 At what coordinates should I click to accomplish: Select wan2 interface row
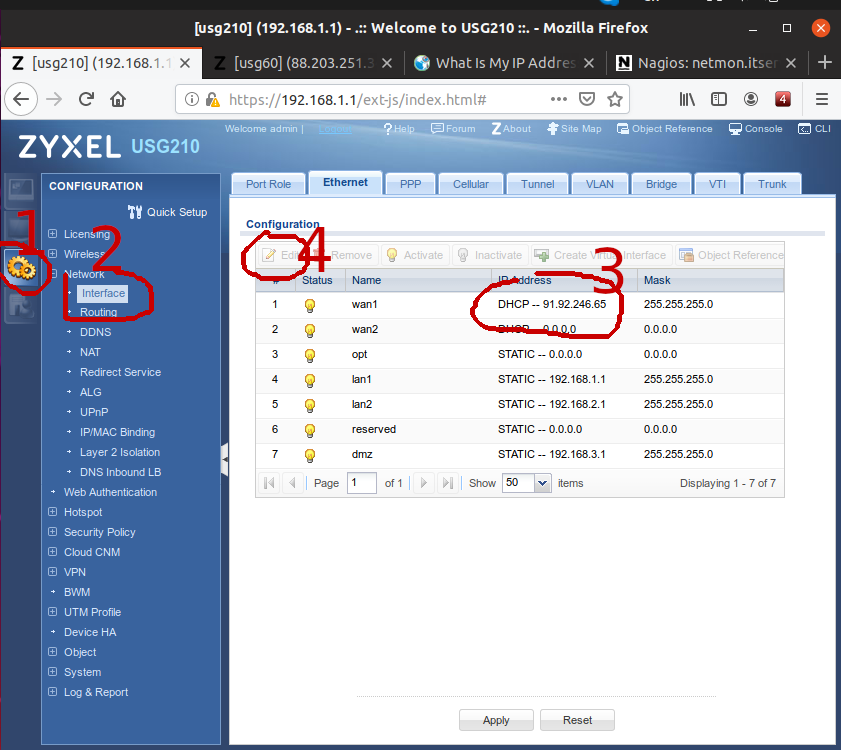coord(520,329)
